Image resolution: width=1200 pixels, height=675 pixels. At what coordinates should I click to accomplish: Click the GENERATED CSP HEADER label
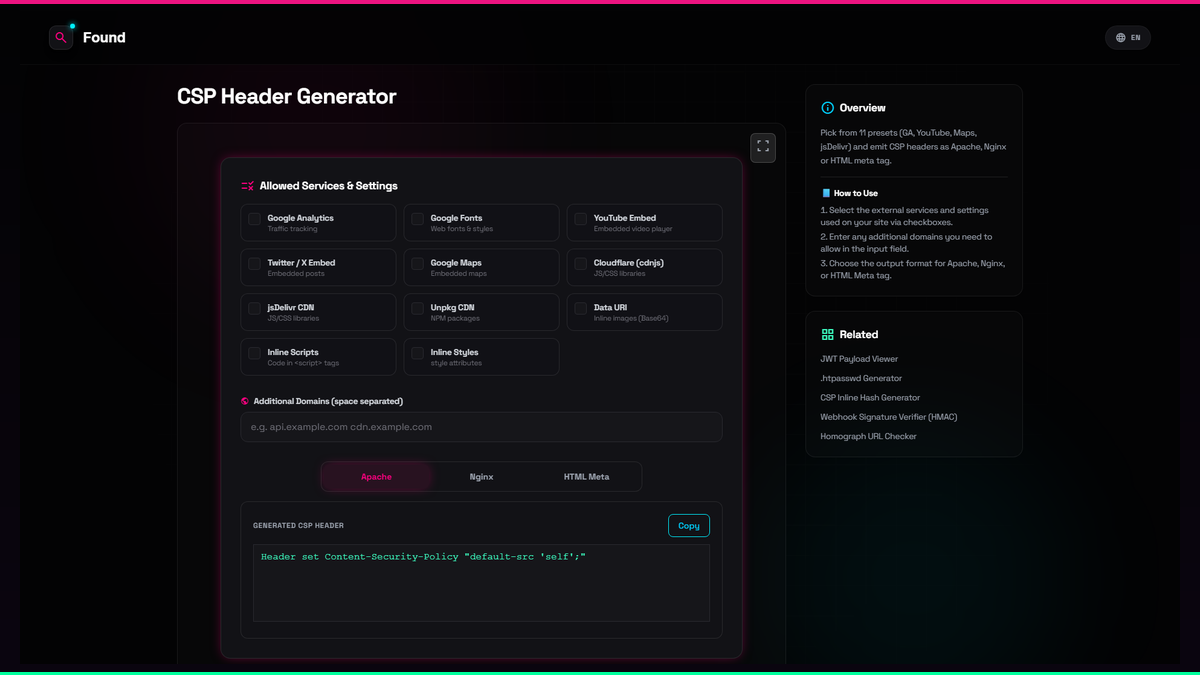(298, 526)
